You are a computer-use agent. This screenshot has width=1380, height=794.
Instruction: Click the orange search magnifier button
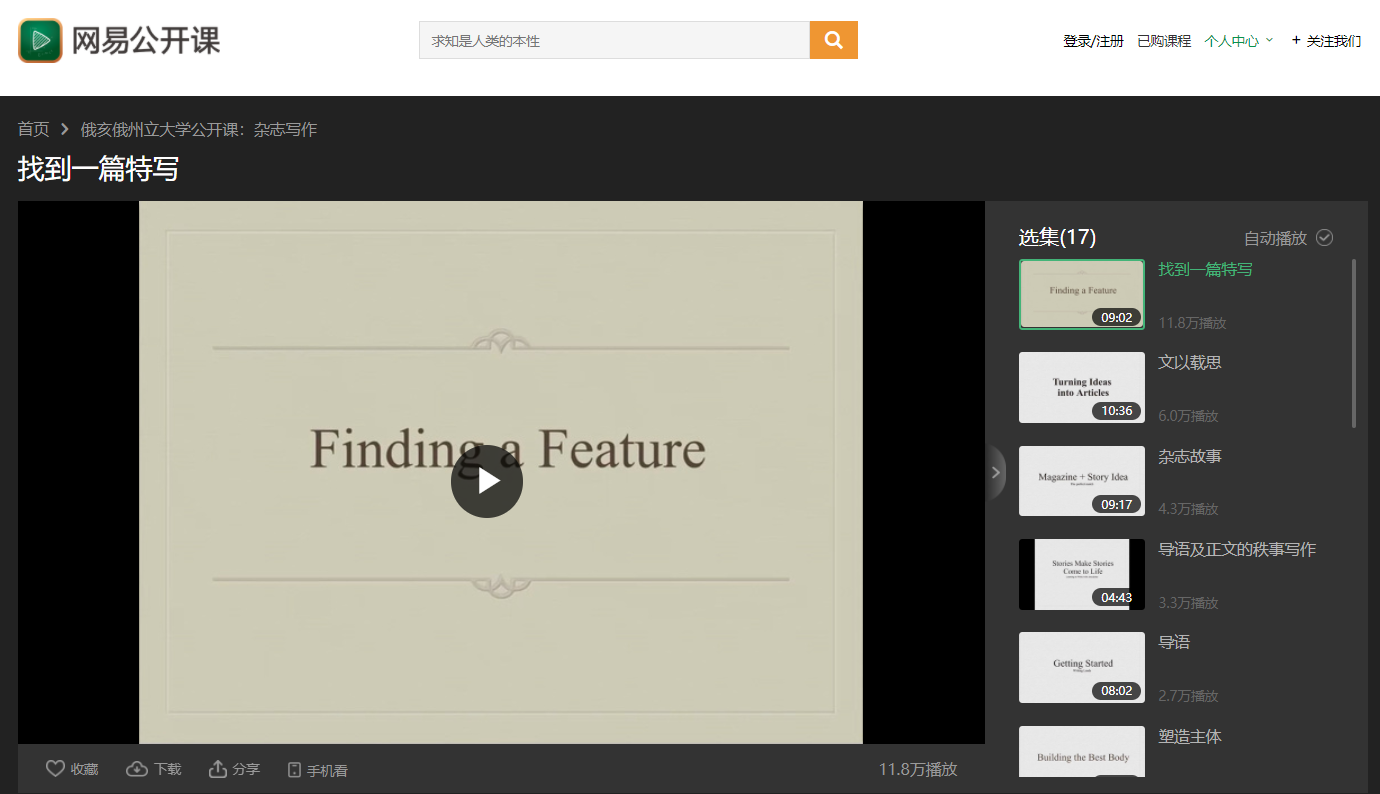(x=834, y=40)
